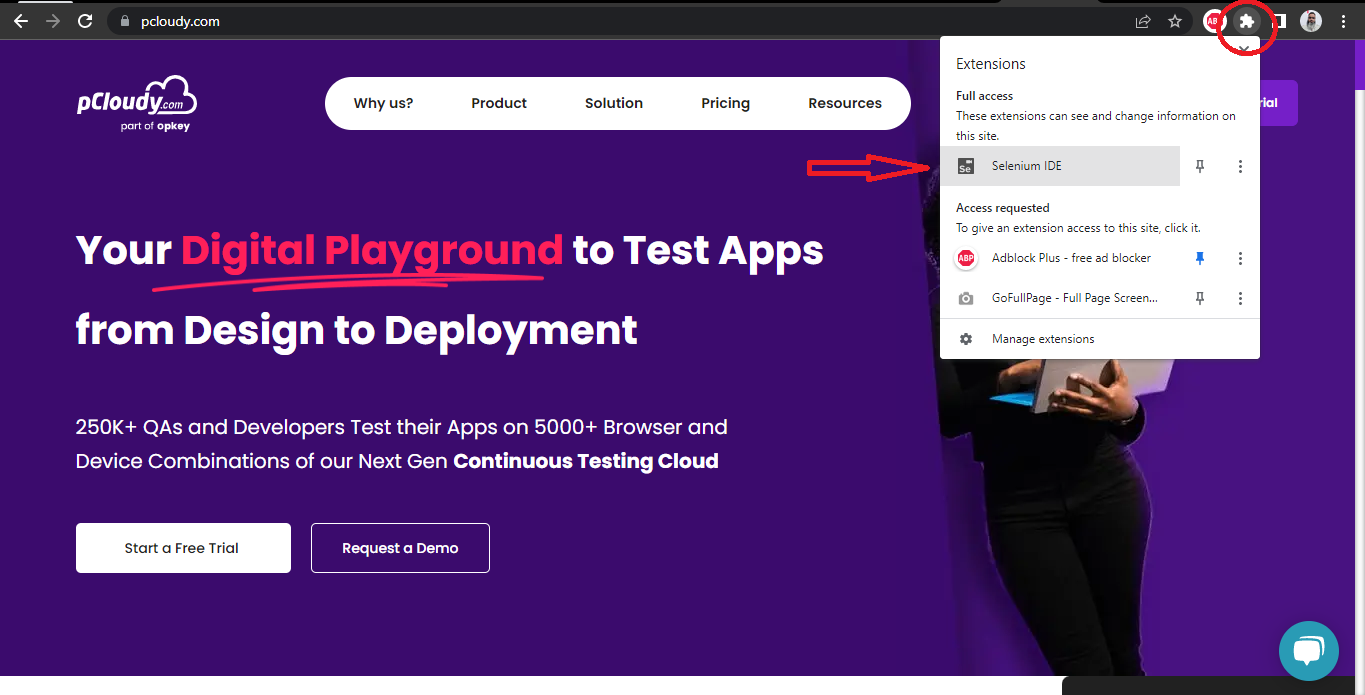1365x695 pixels.
Task: Reload the page with the refresh icon
Action: click(86, 21)
